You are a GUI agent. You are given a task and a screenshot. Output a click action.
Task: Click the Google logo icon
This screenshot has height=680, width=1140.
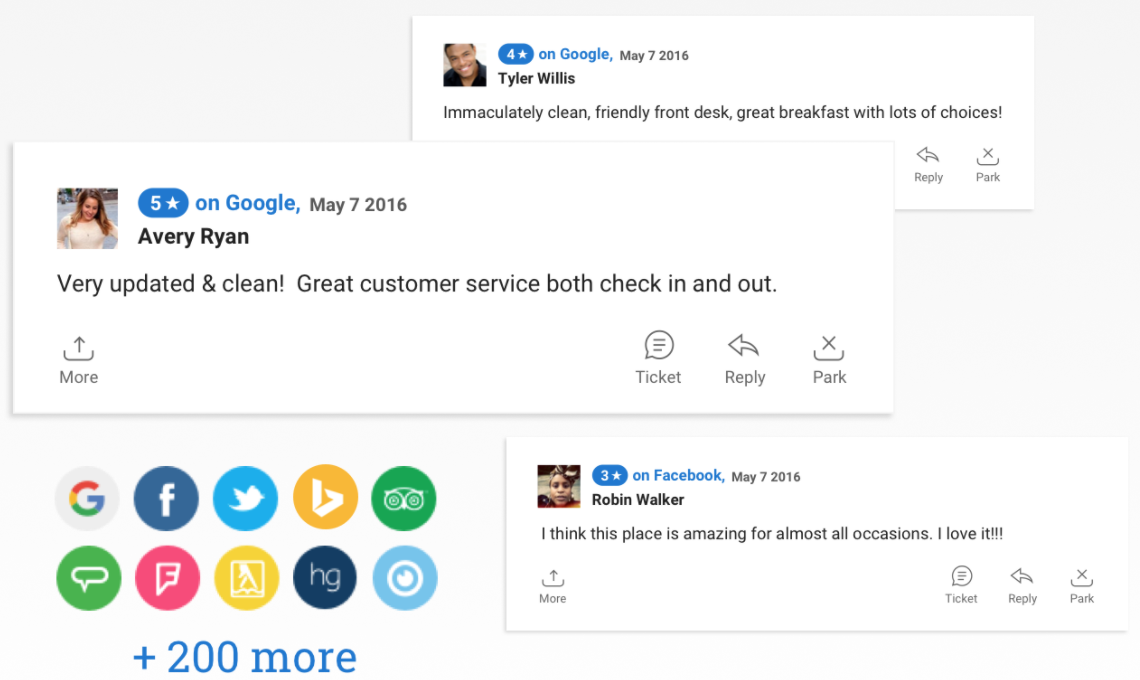87,499
